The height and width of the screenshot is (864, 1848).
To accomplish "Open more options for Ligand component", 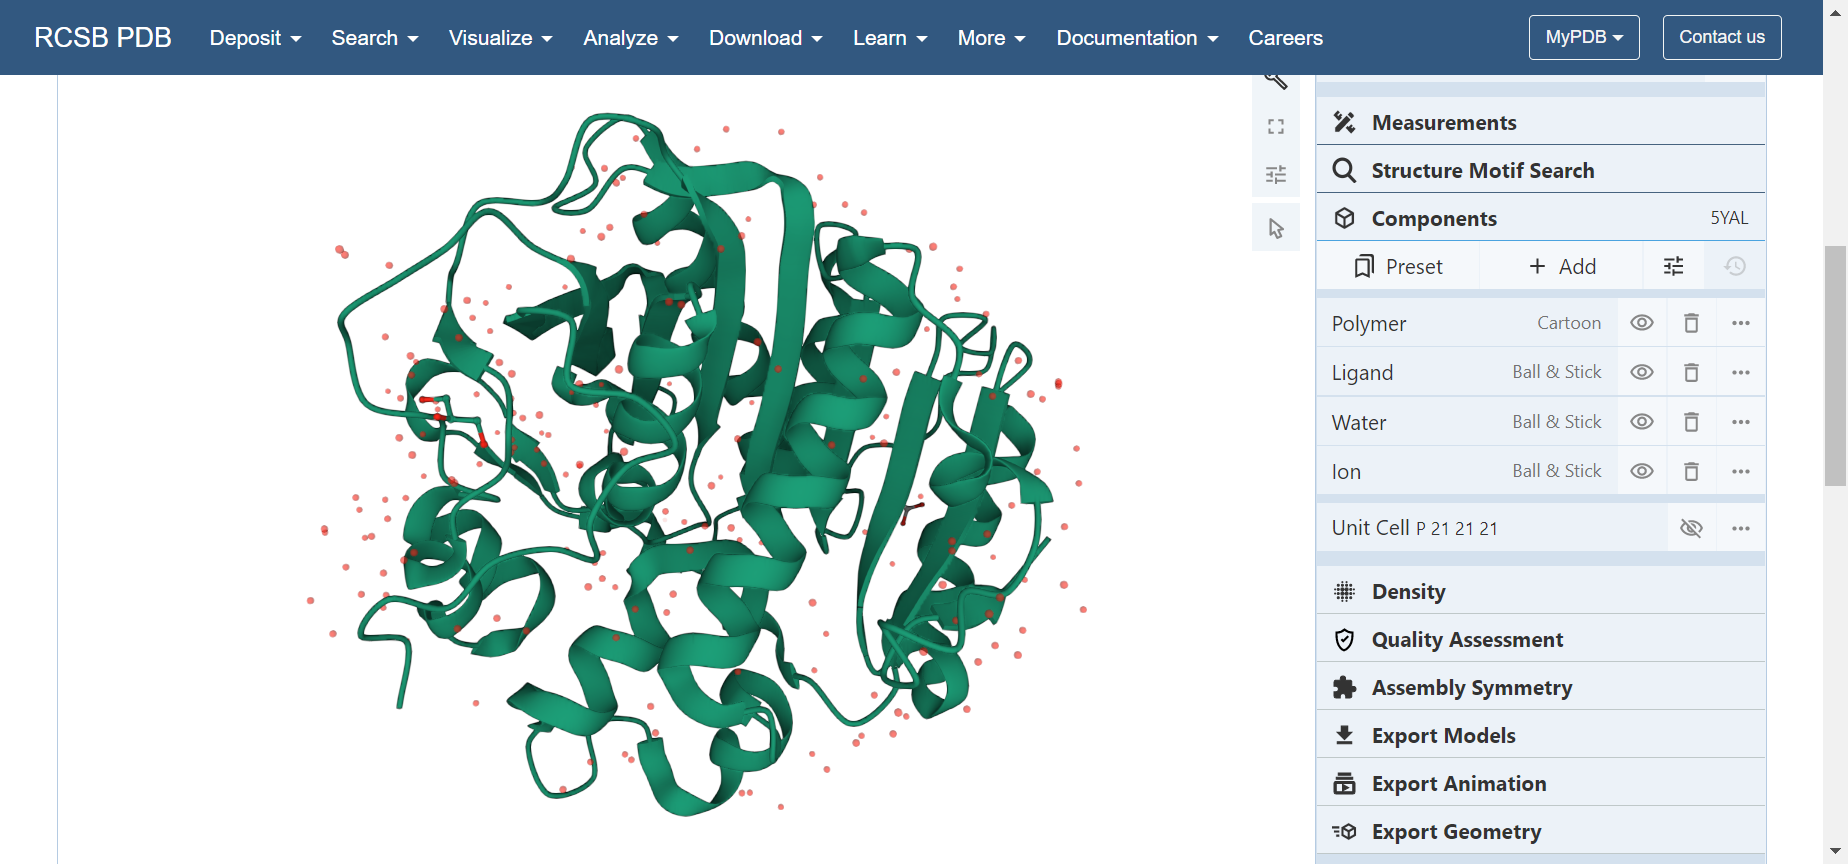I will (x=1740, y=372).
